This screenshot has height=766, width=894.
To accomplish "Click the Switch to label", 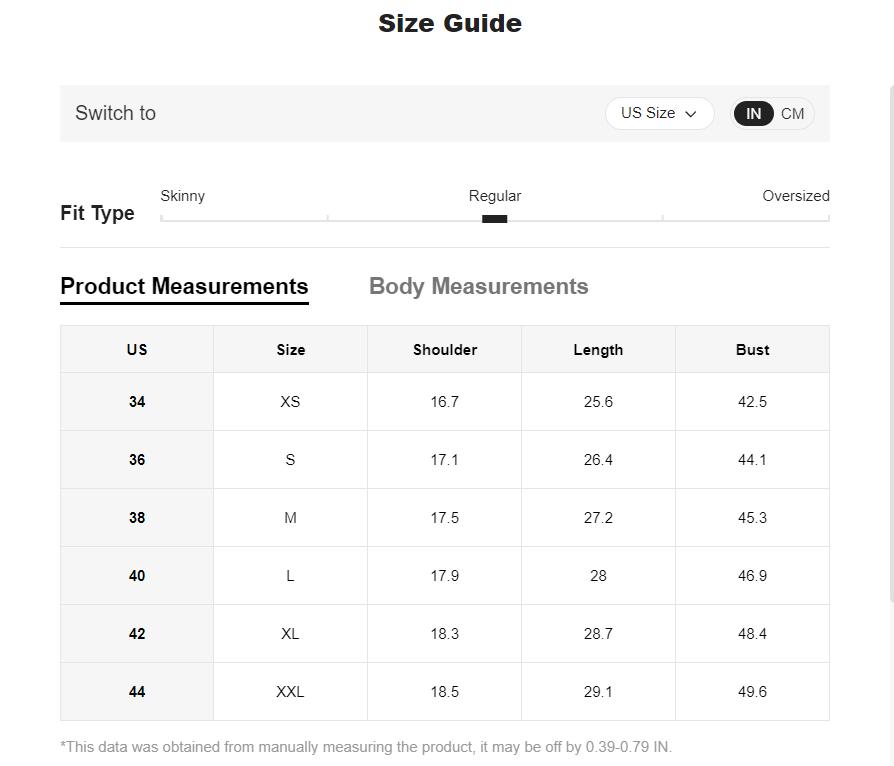I will pyautogui.click(x=115, y=113).
